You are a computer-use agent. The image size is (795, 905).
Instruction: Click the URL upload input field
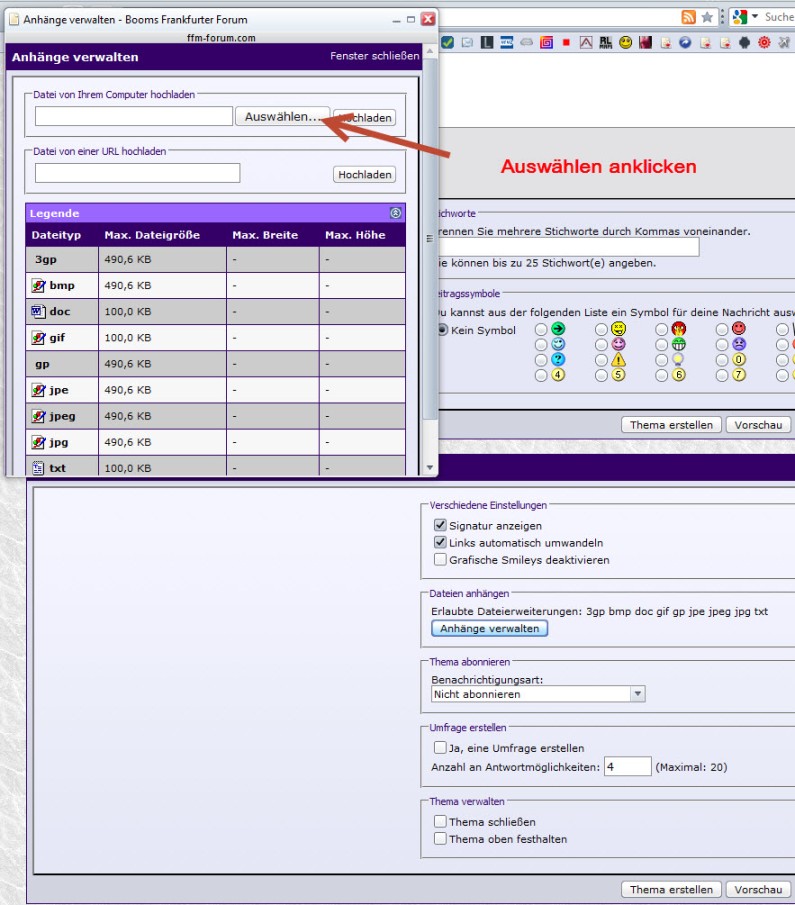point(137,173)
